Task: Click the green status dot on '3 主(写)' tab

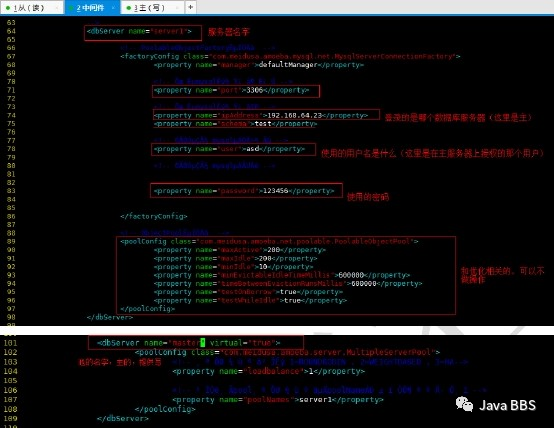Action: click(x=129, y=8)
